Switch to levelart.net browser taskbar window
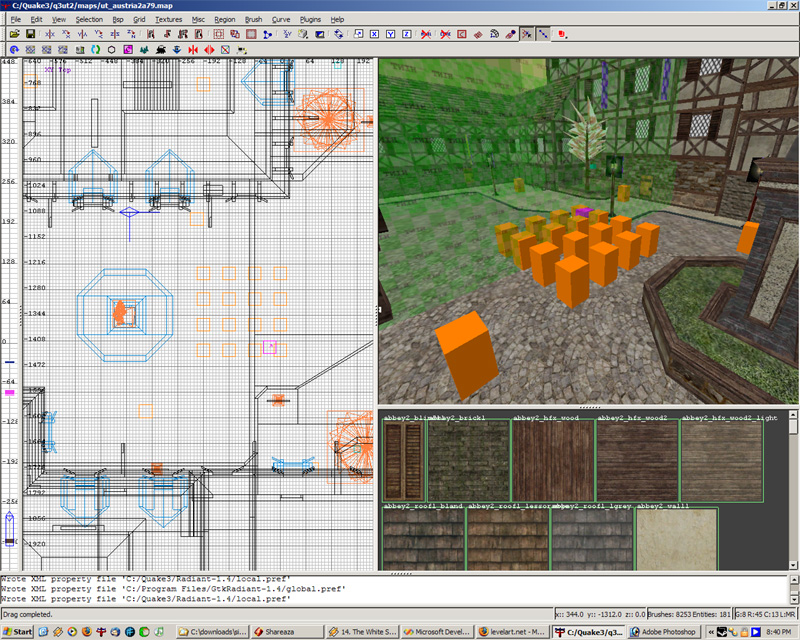This screenshot has height=640, width=800. [513, 632]
